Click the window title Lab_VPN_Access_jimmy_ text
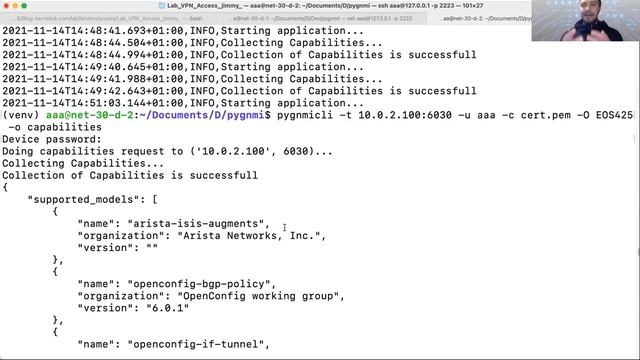This screenshot has width=640, height=360. (x=205, y=6)
